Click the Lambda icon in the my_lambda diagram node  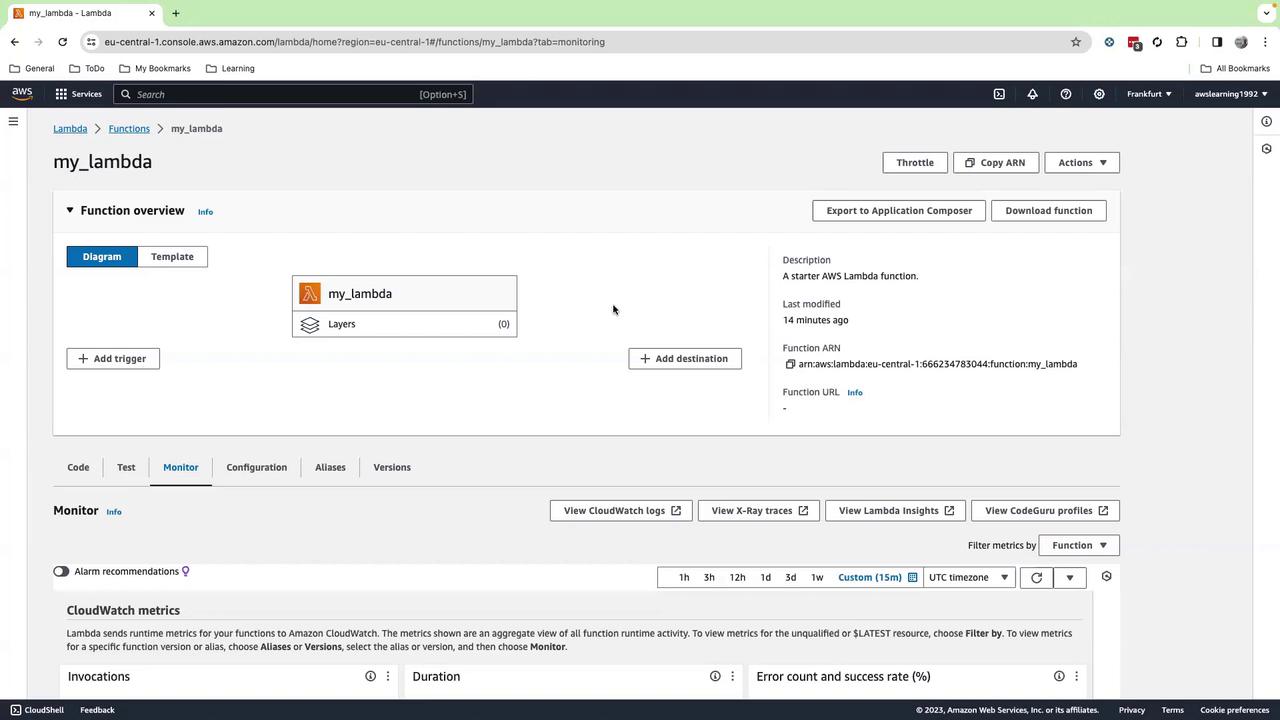point(310,294)
